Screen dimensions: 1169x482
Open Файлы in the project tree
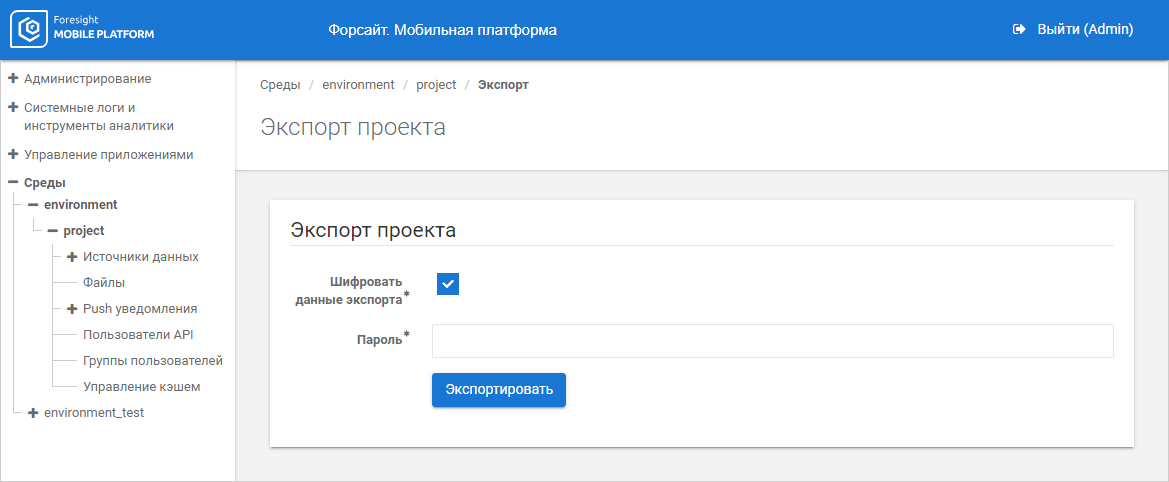[104, 283]
